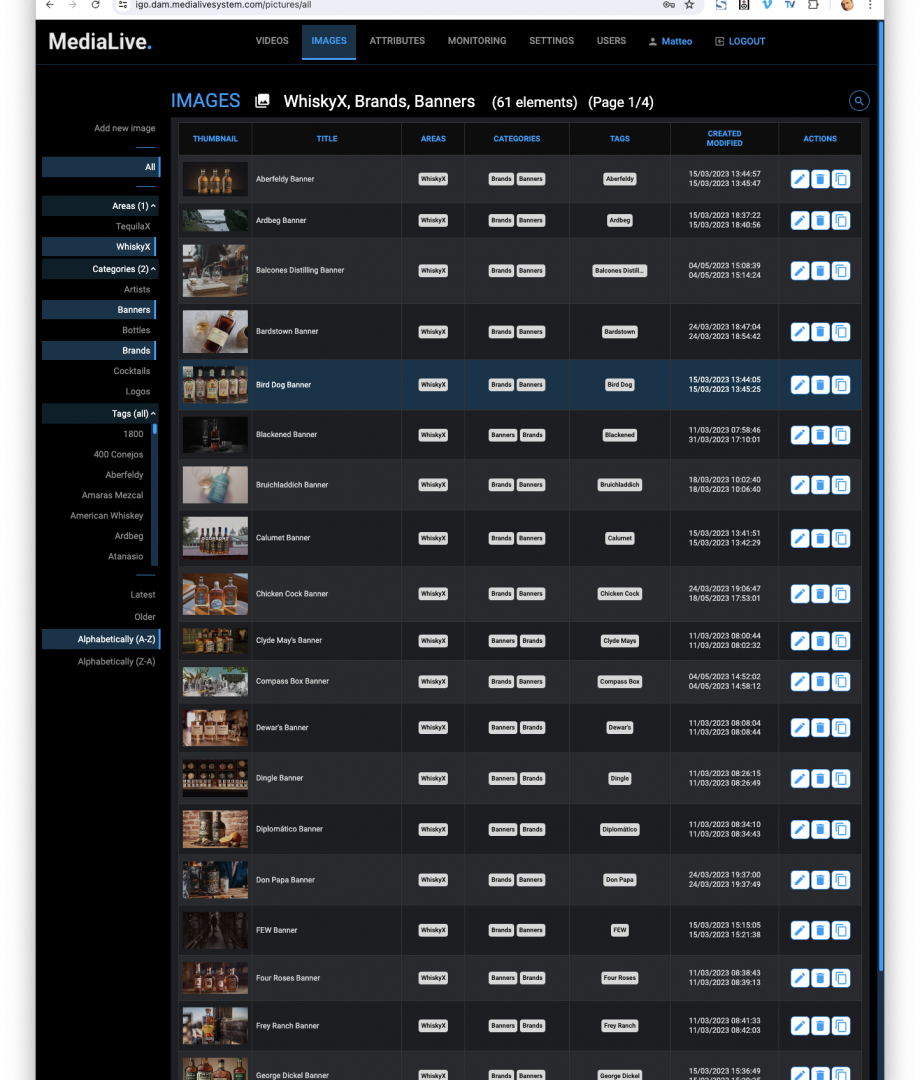Open the Images tab
The width and height of the screenshot is (920, 1080).
(x=328, y=41)
